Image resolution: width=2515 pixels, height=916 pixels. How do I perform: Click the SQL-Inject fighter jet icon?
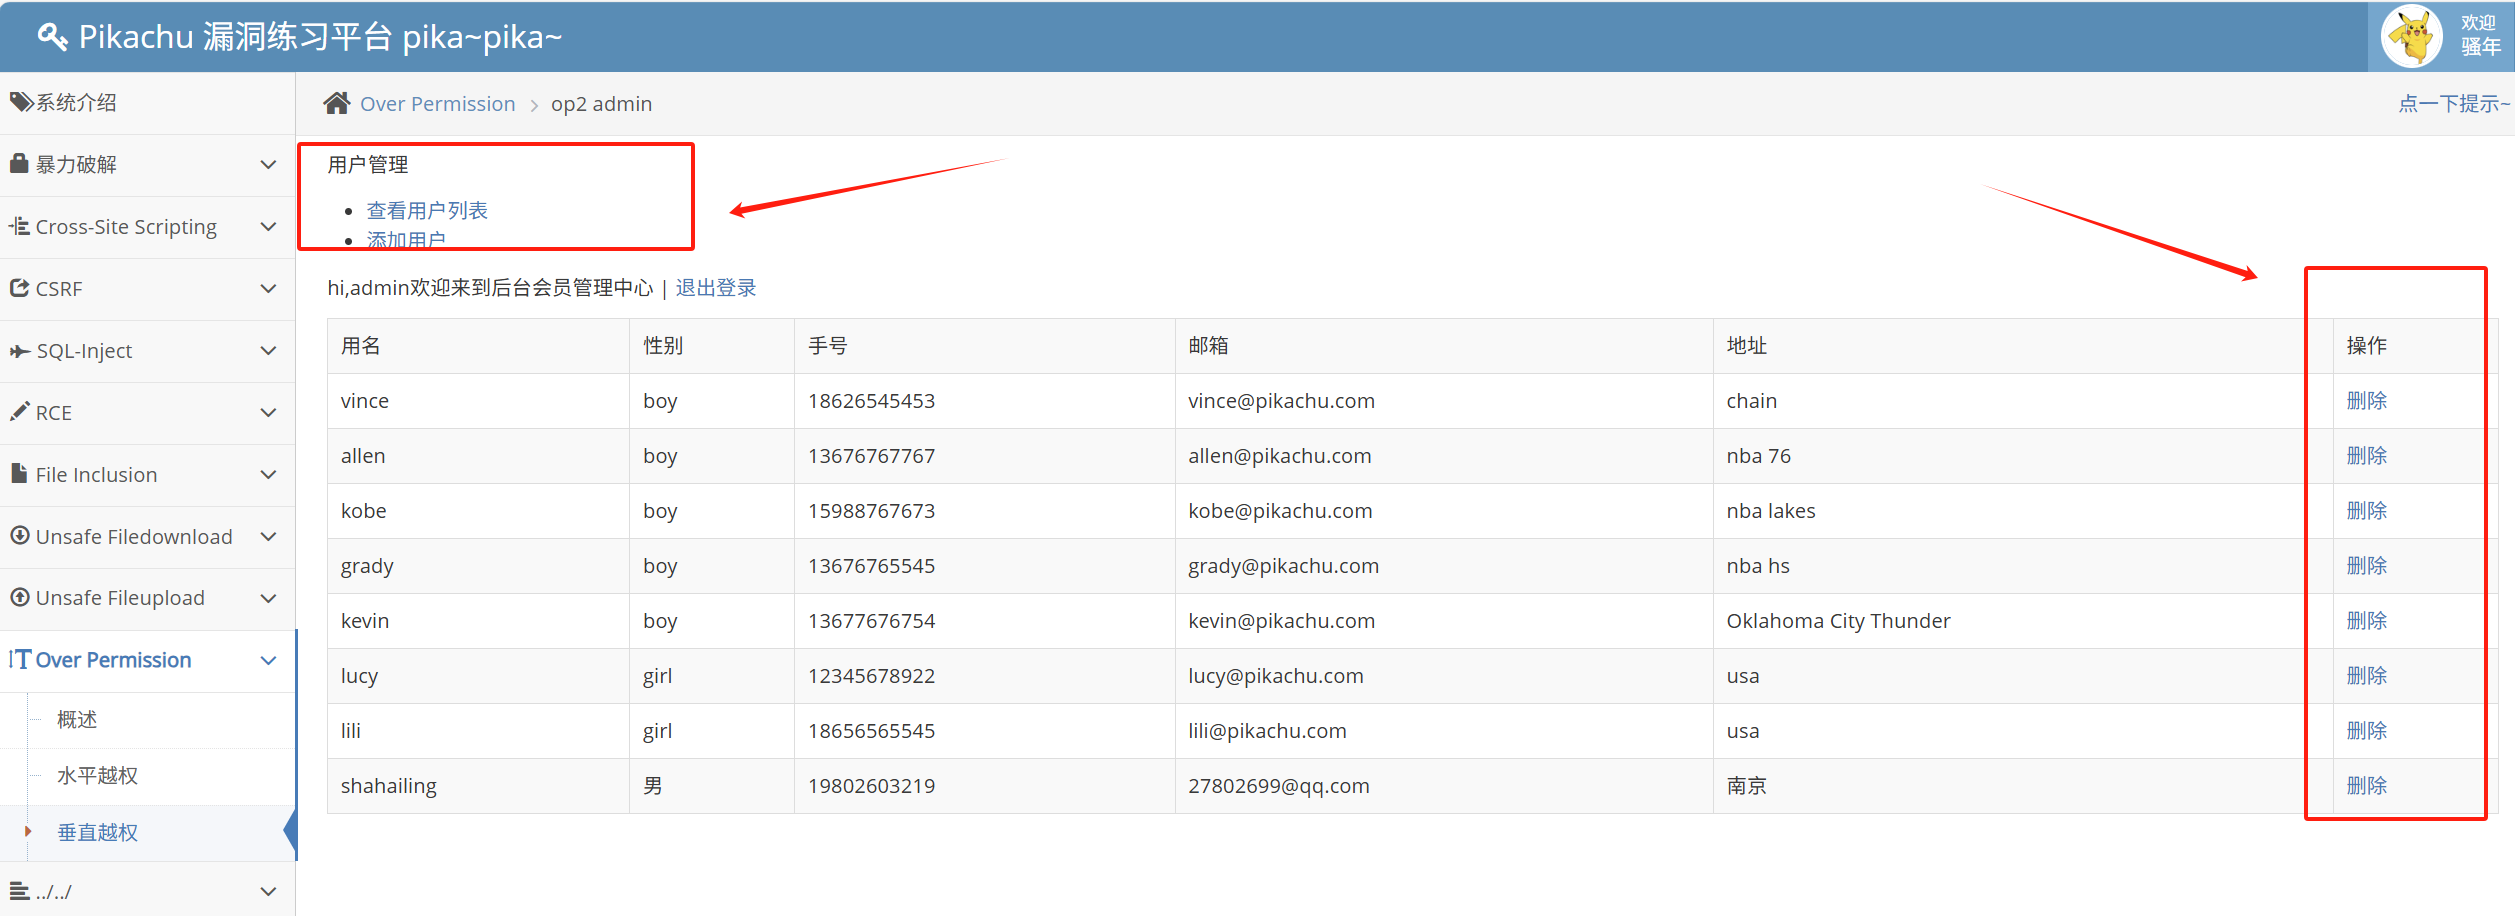click(x=19, y=351)
